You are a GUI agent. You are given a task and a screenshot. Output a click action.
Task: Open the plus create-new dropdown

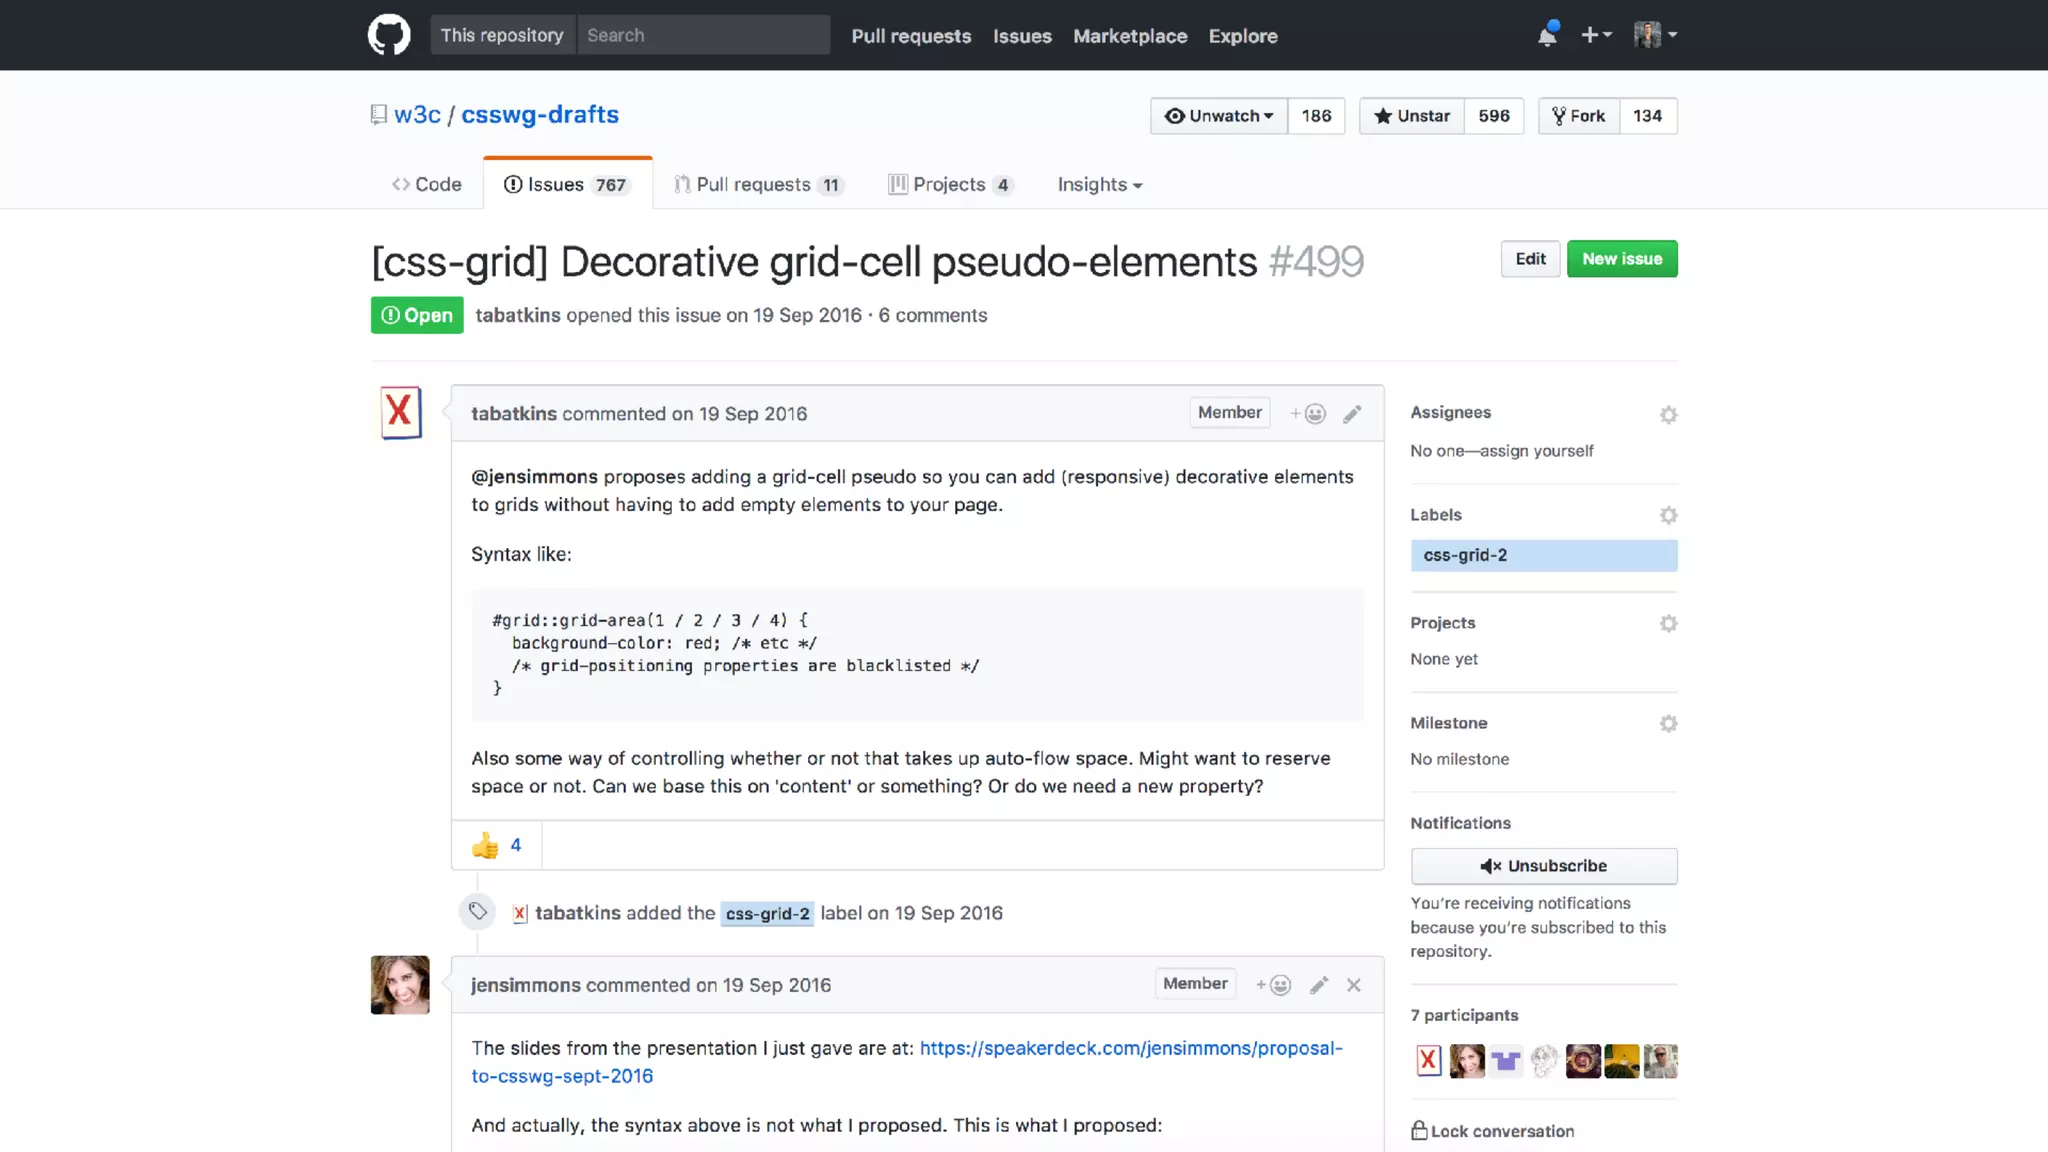click(x=1596, y=35)
